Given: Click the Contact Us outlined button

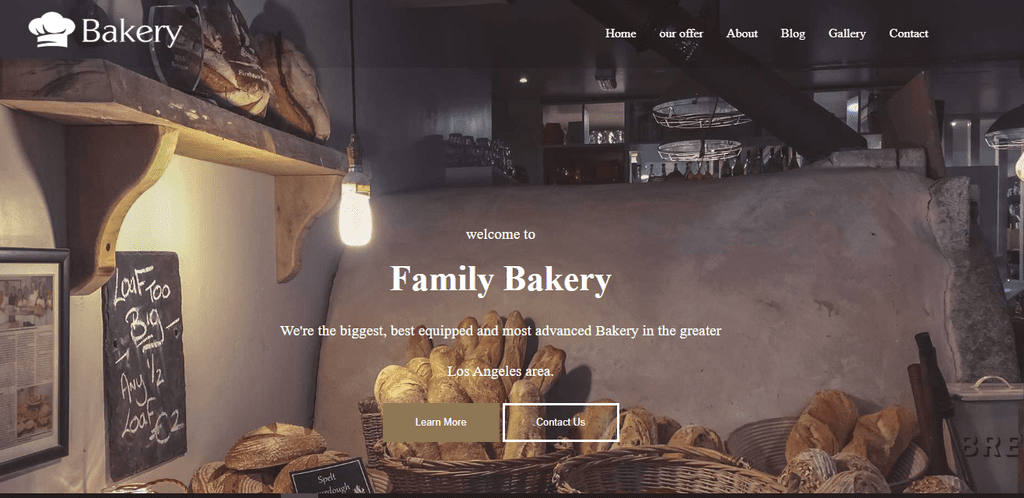Looking at the screenshot, I should pyautogui.click(x=560, y=422).
